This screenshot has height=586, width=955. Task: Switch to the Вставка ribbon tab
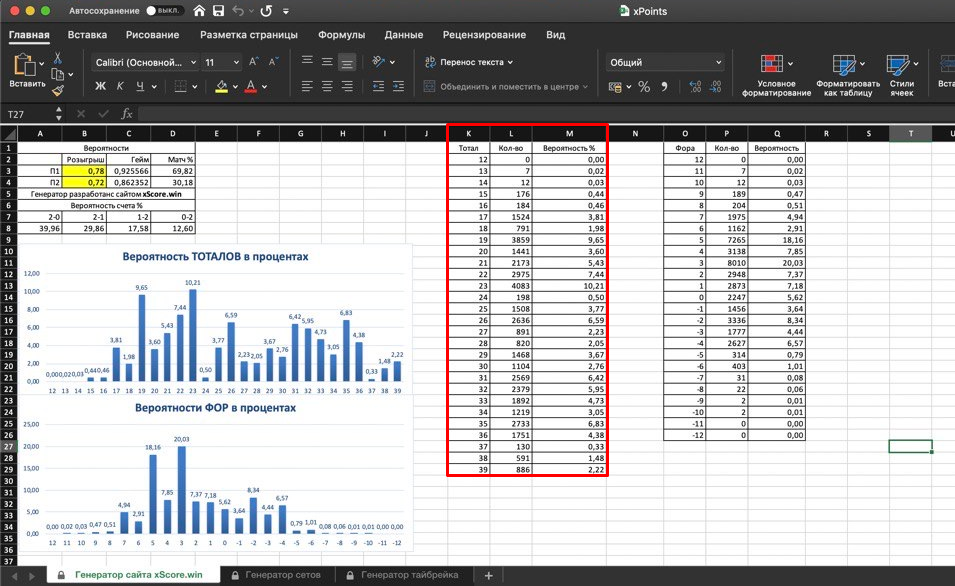coord(87,35)
